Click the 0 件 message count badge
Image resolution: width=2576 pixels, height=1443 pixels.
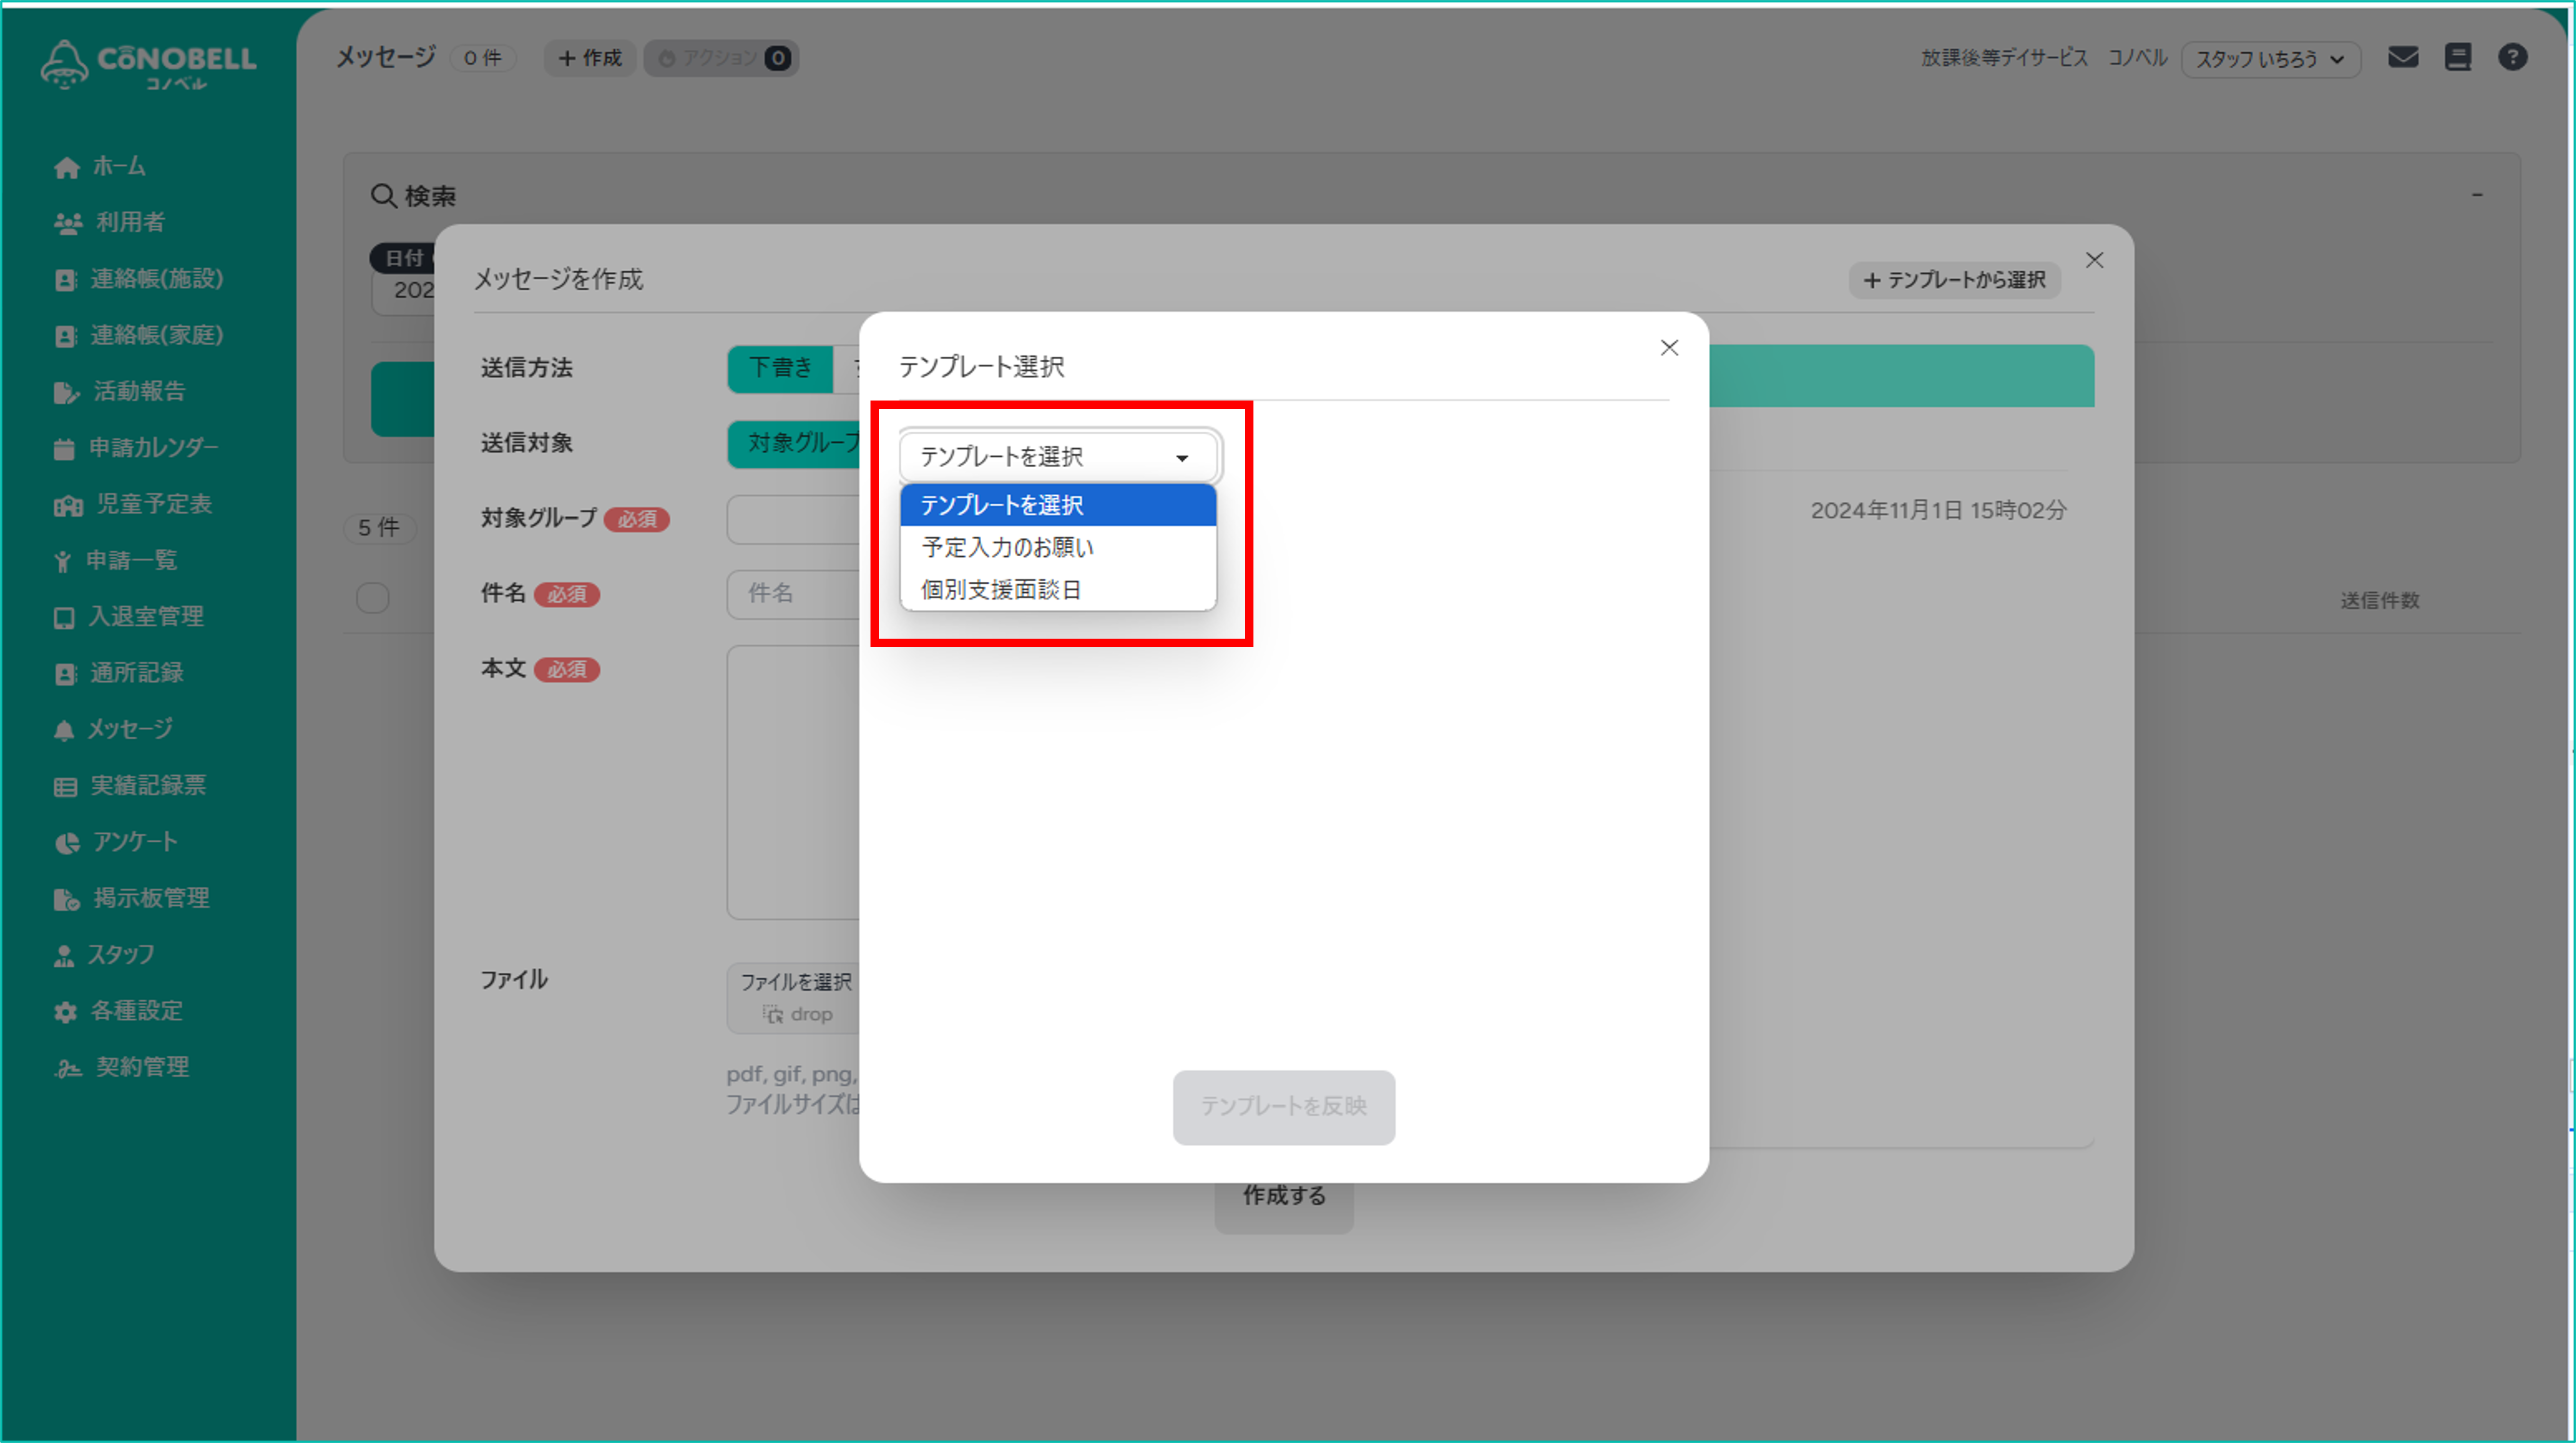pos(483,58)
